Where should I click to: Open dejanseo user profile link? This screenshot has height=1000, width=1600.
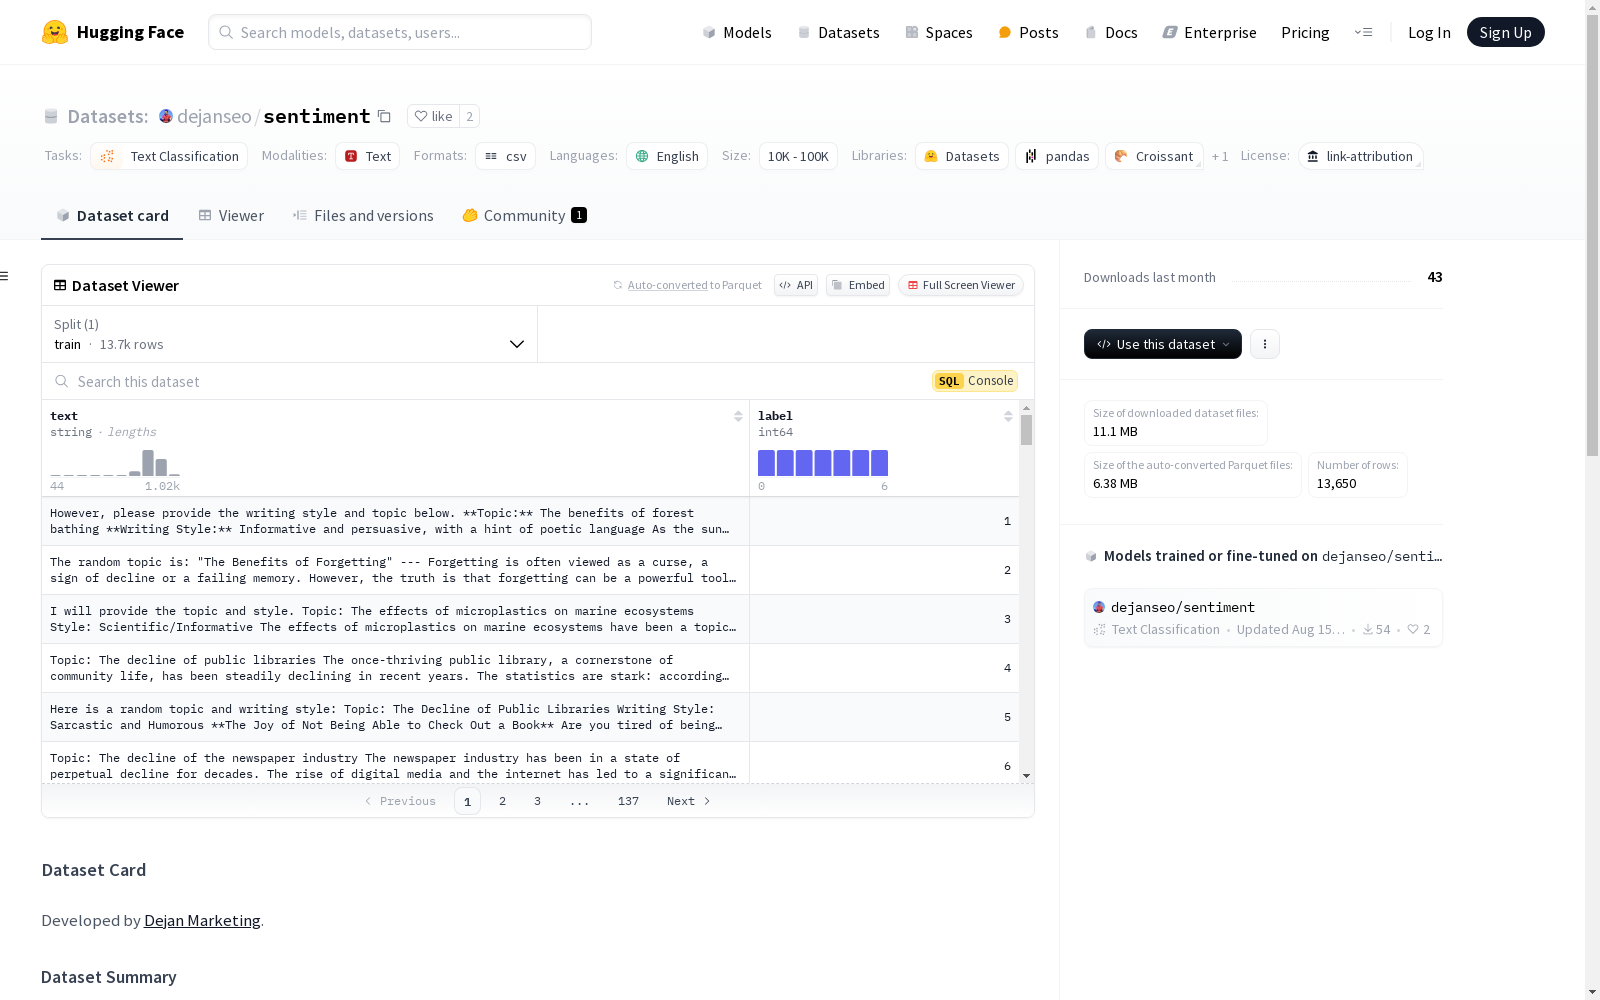pos(214,116)
